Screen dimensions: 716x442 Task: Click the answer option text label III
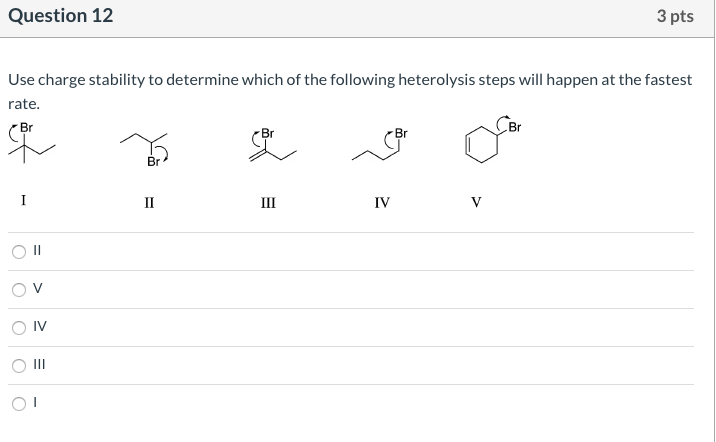click(x=40, y=366)
